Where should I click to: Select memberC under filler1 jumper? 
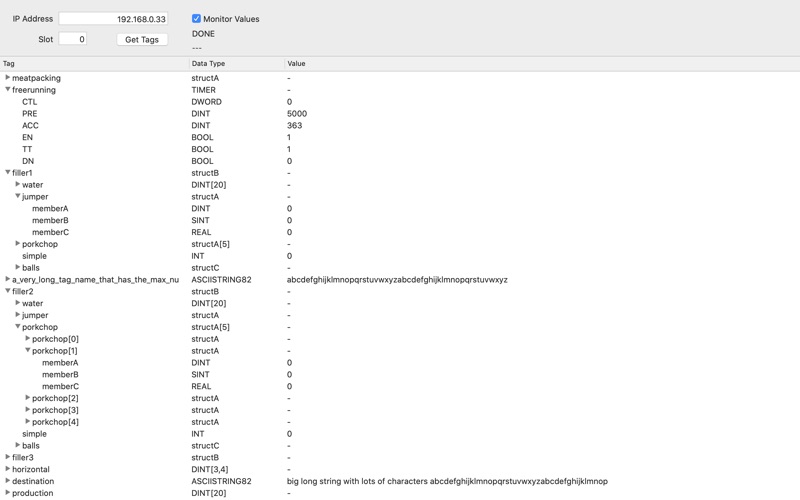[x=400, y=232]
